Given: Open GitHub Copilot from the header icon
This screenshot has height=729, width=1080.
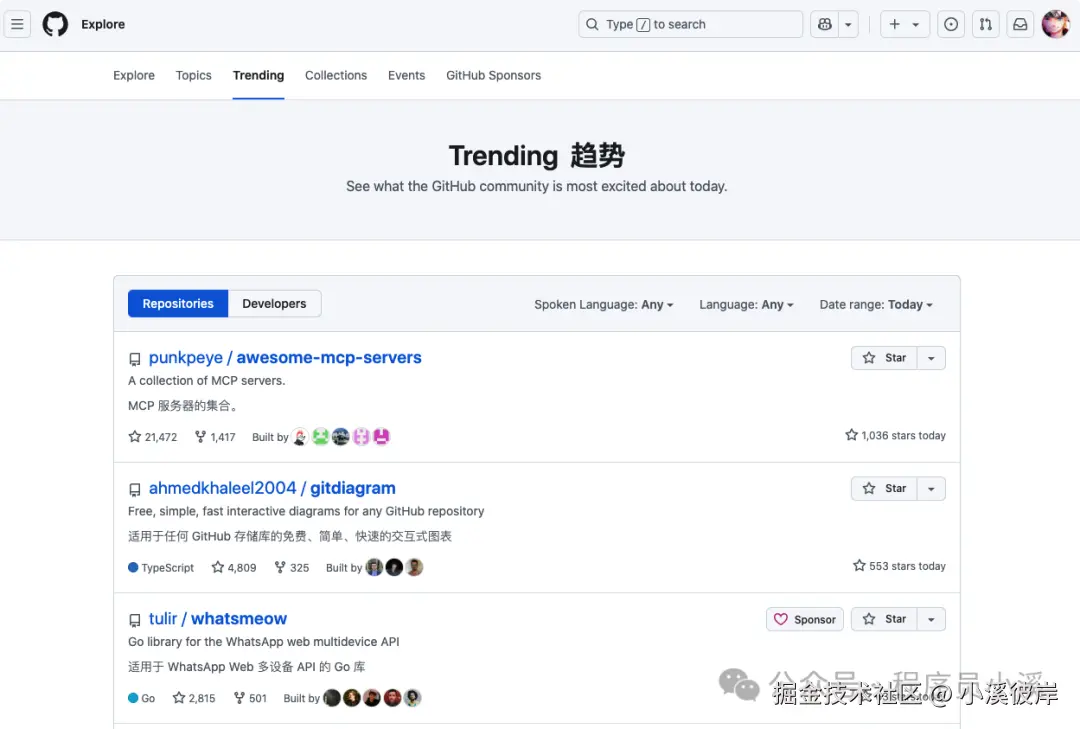Looking at the screenshot, I should click(825, 24).
